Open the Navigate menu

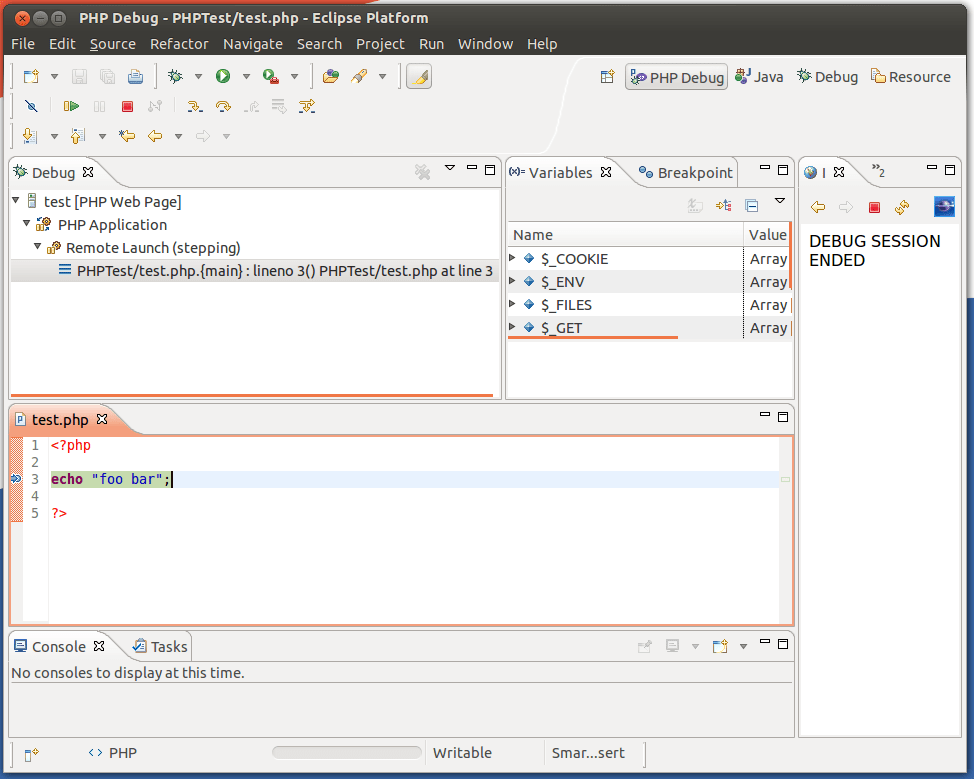pos(253,44)
